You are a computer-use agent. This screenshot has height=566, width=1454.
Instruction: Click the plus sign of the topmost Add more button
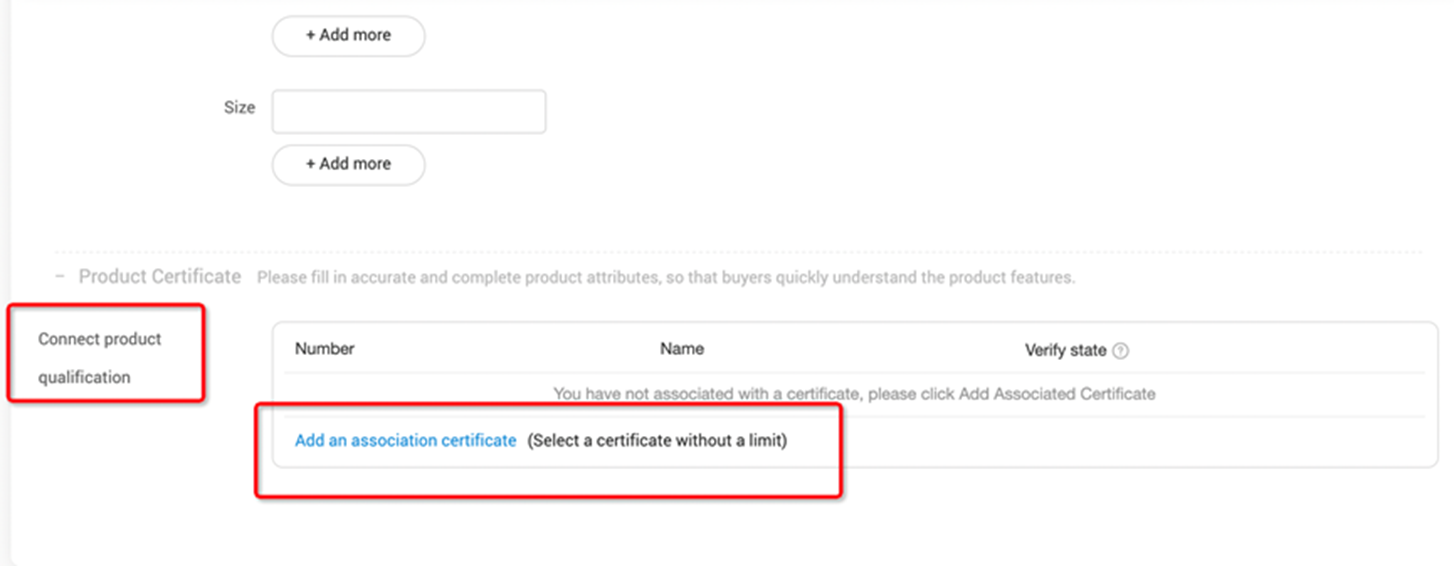click(x=311, y=35)
